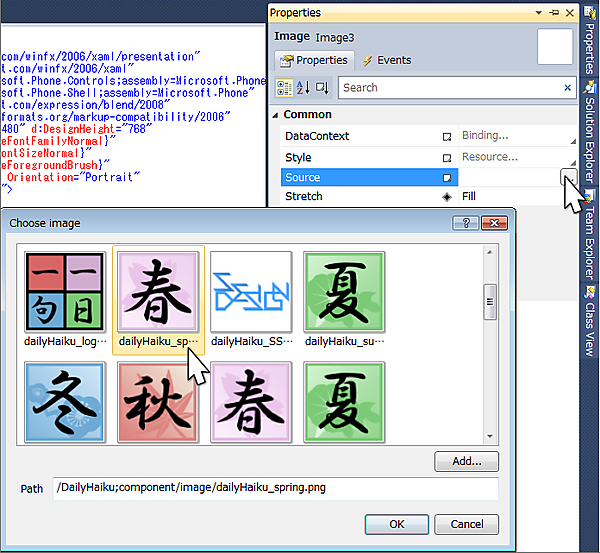Select the dailyHaiku_SS blue logo thumbnail

coord(251,292)
